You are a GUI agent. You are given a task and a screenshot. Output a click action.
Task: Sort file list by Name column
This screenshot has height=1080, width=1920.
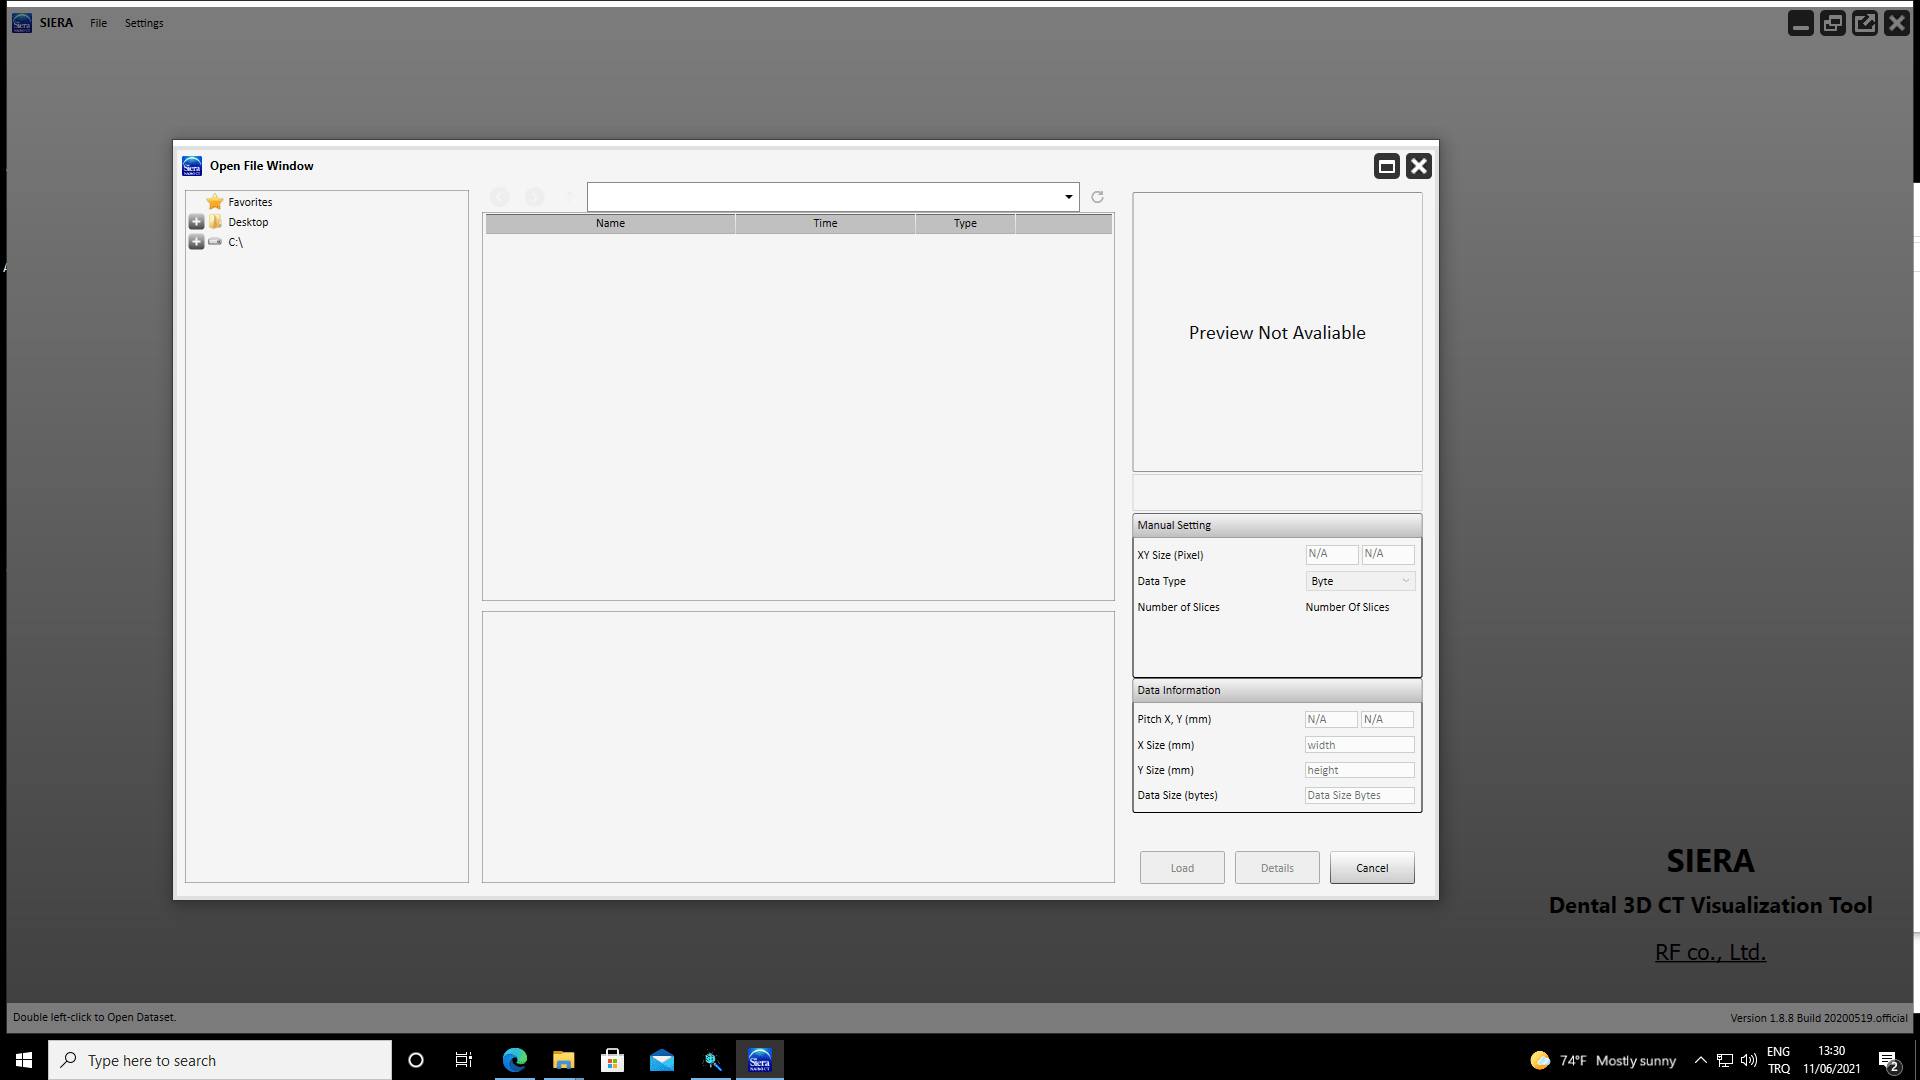(x=610, y=223)
